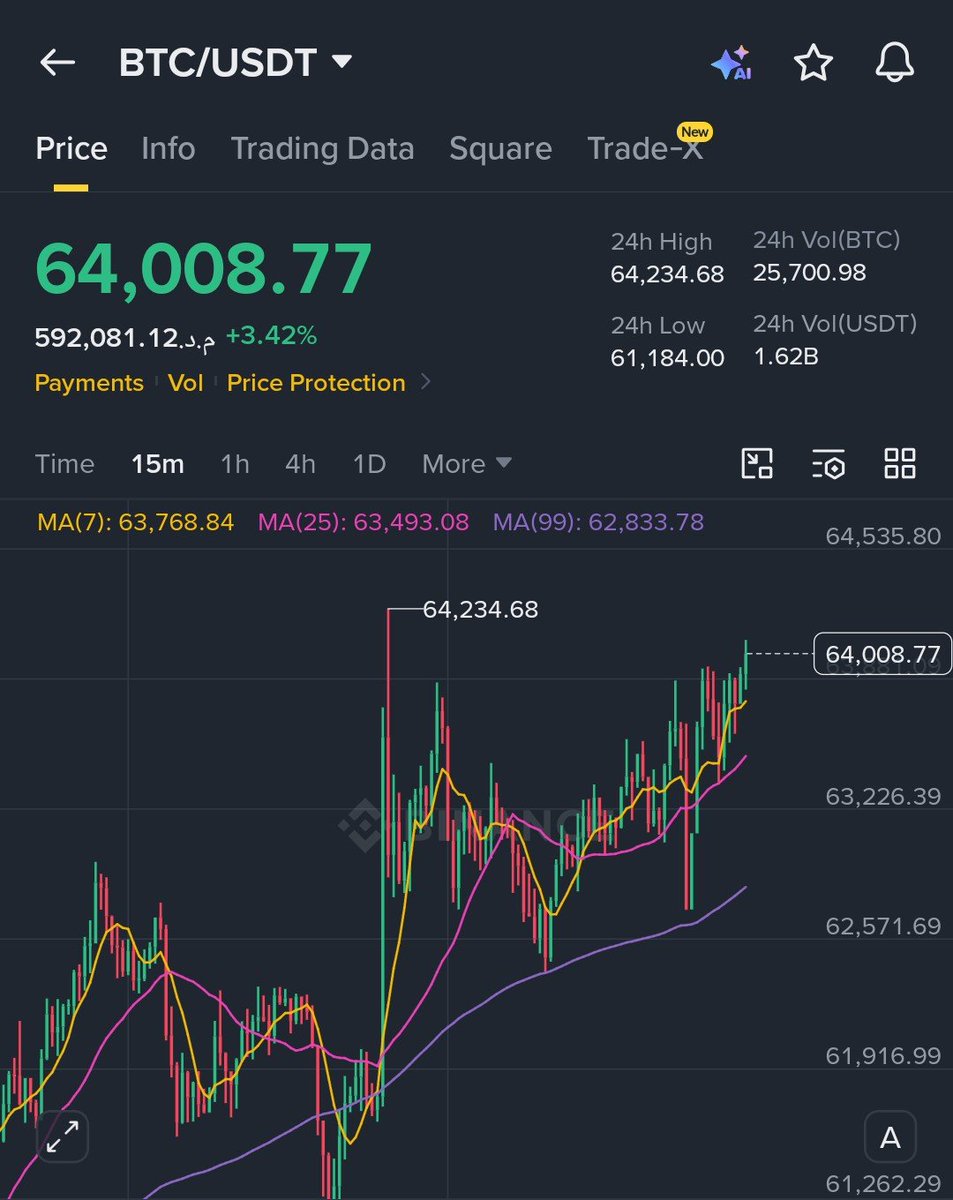Image resolution: width=953 pixels, height=1200 pixels.
Task: Select the 15m chart interval
Action: 158,464
